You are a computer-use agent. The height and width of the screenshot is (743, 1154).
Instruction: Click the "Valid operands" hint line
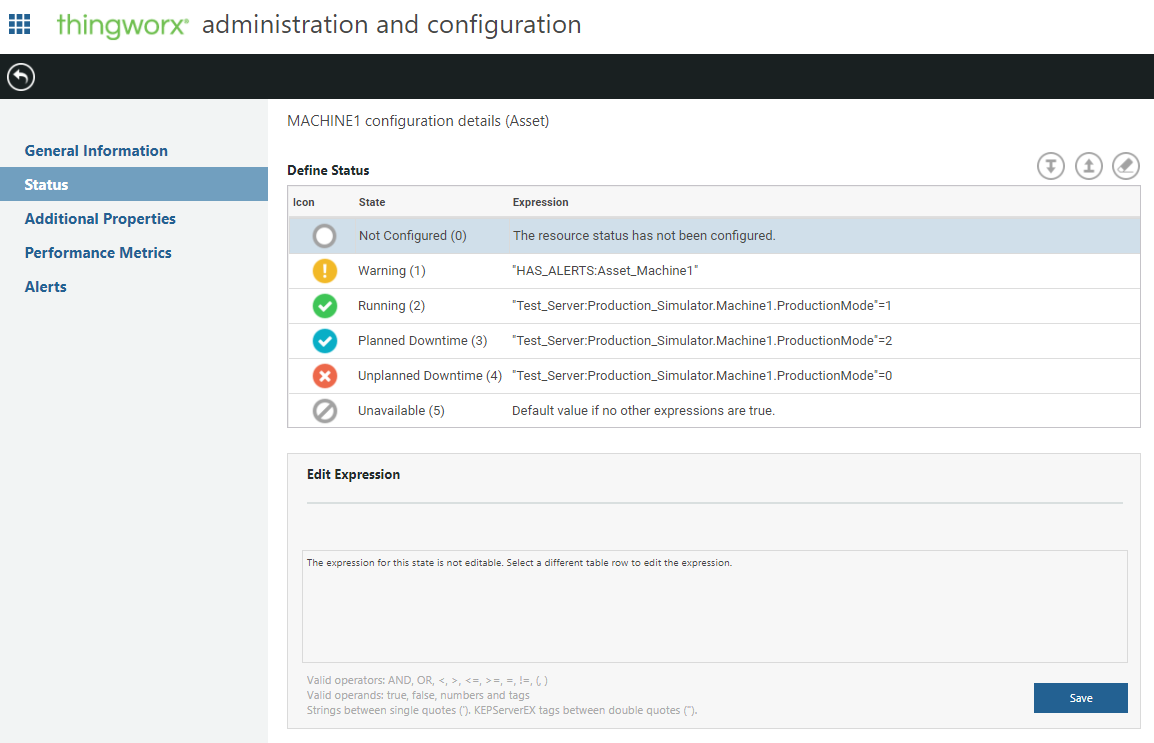418,695
